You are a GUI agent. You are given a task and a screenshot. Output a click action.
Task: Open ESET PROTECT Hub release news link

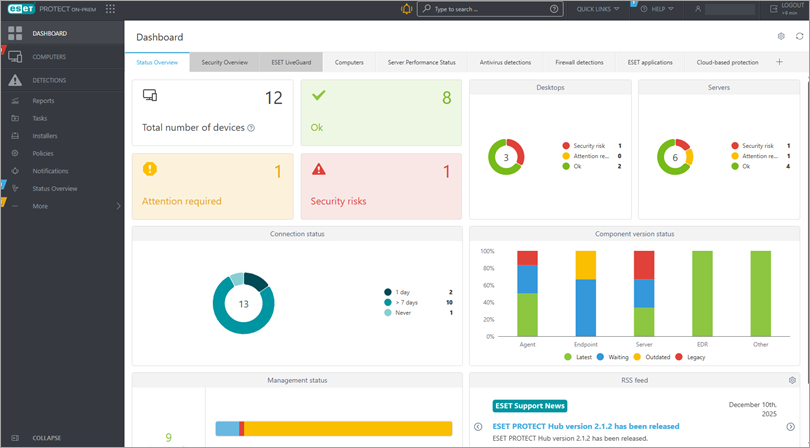[x=586, y=426]
